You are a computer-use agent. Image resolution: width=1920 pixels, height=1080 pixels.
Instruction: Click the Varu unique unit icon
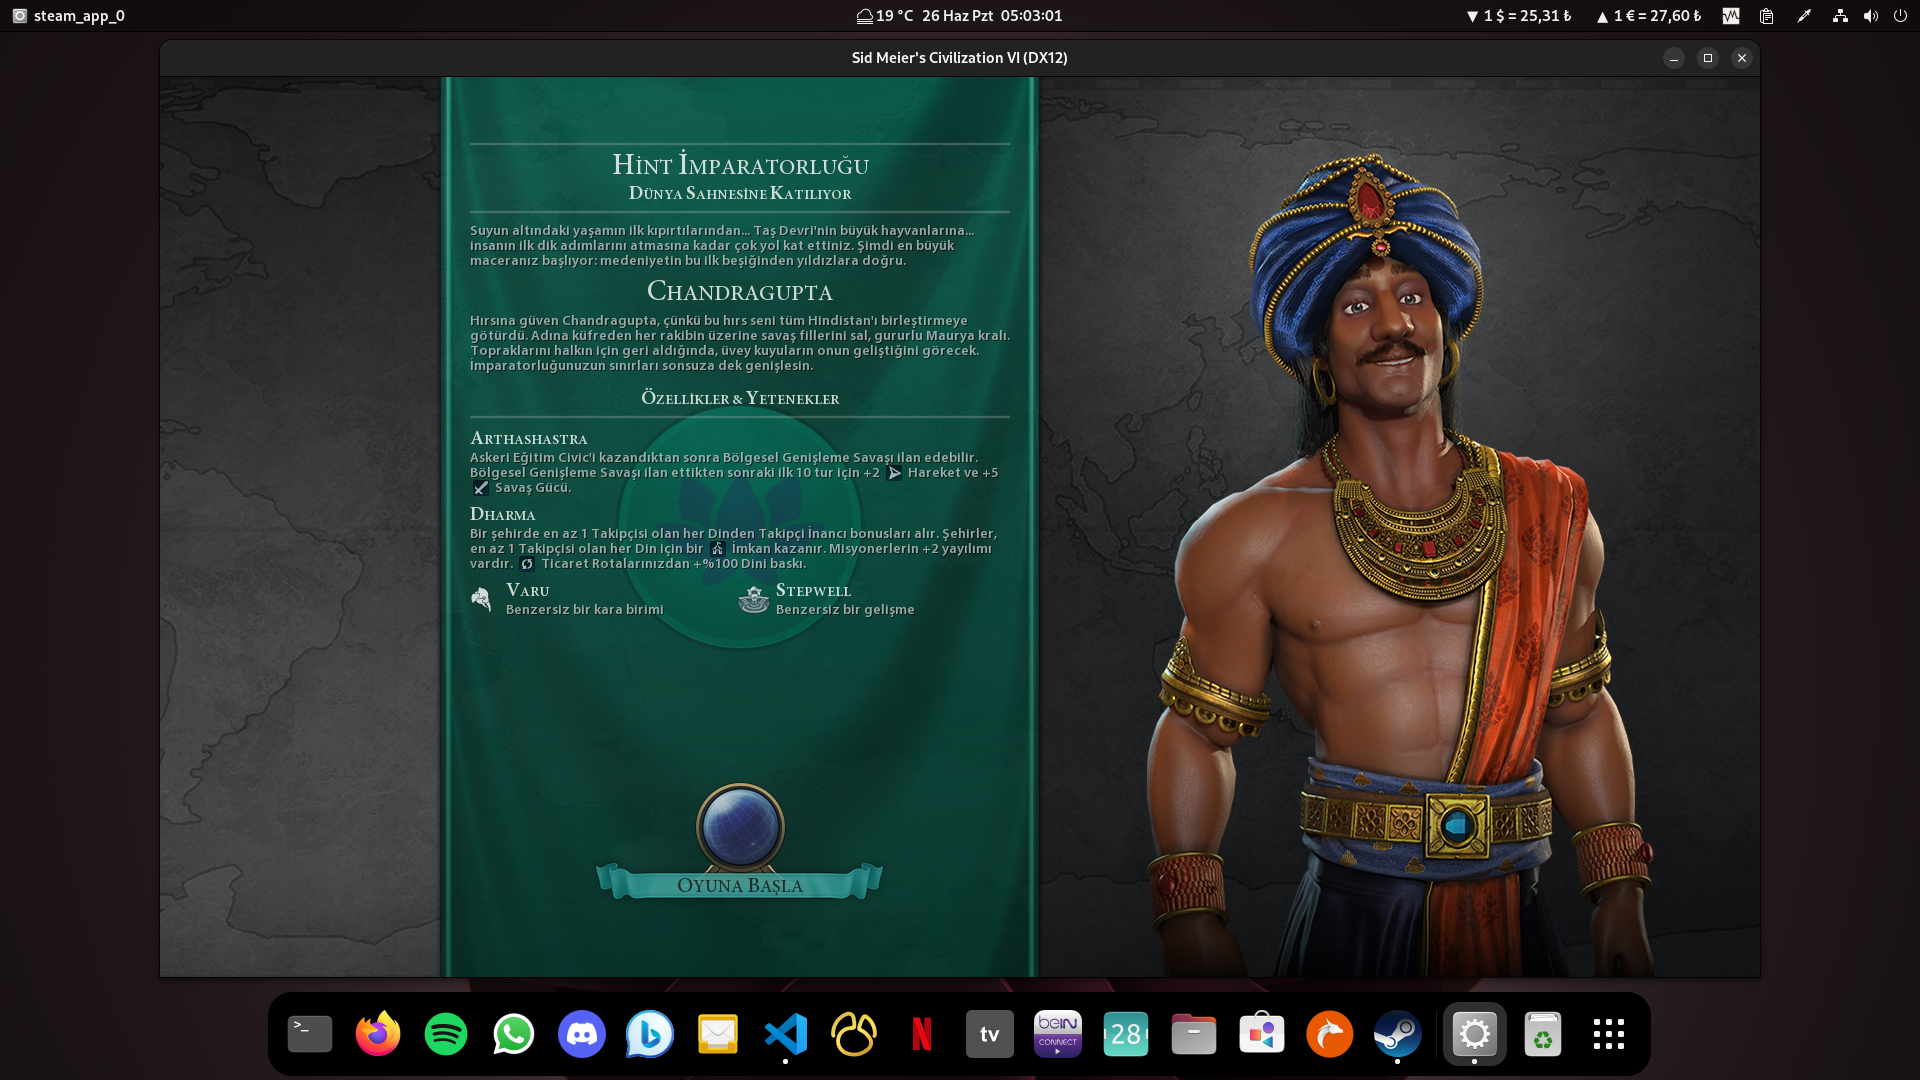point(481,599)
